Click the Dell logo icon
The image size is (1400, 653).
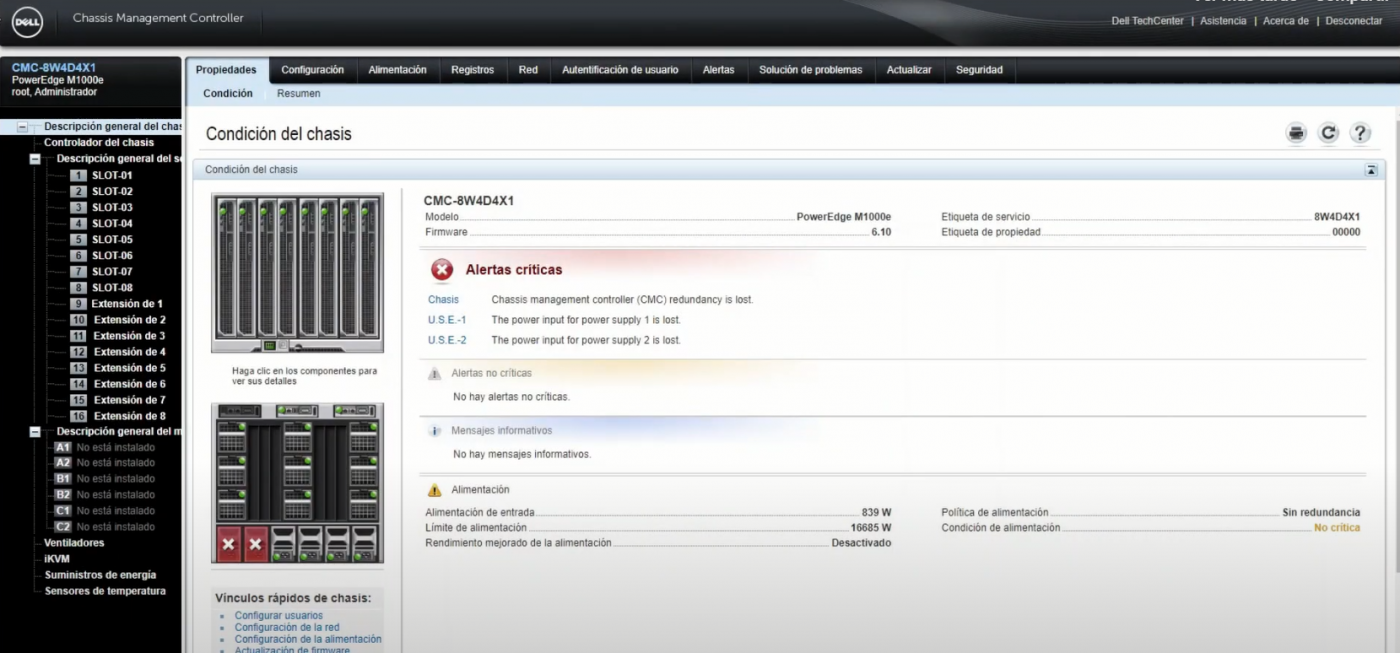pos(26,21)
